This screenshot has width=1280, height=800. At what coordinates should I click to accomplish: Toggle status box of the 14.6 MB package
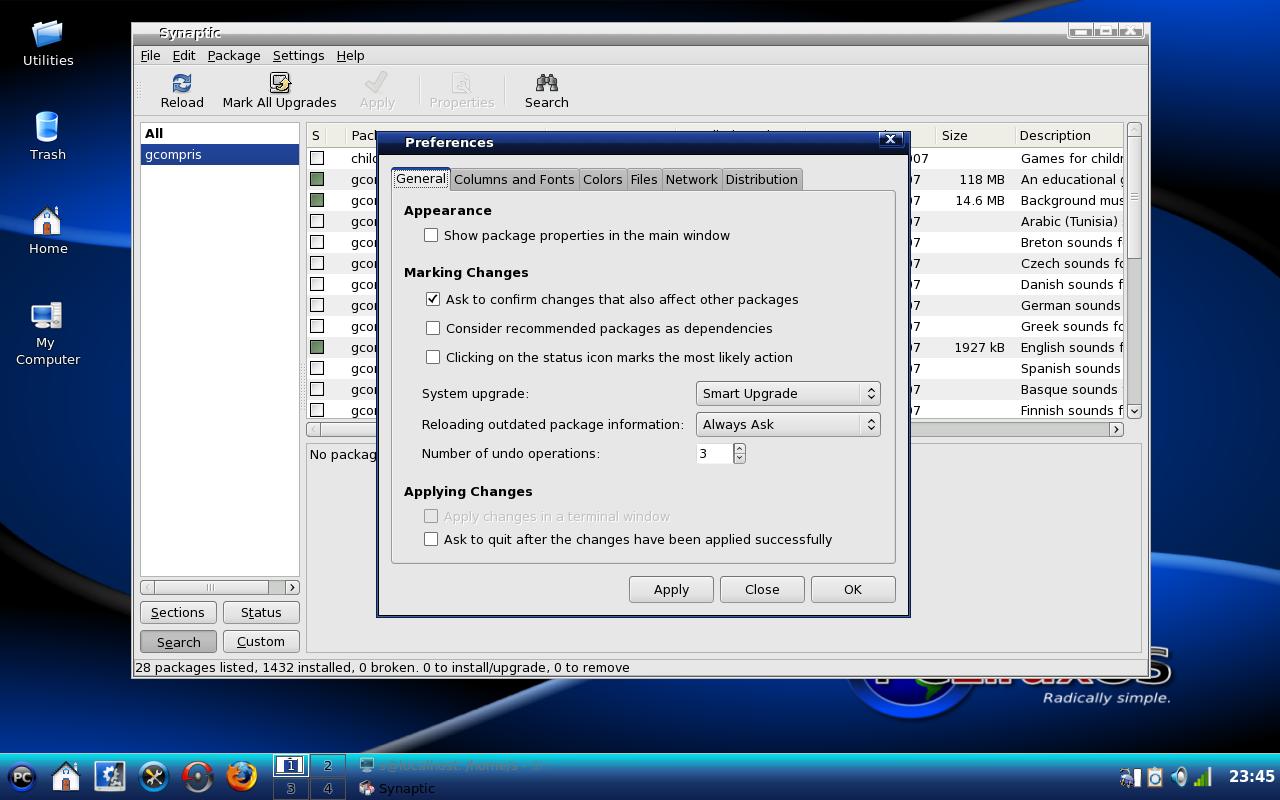point(317,200)
